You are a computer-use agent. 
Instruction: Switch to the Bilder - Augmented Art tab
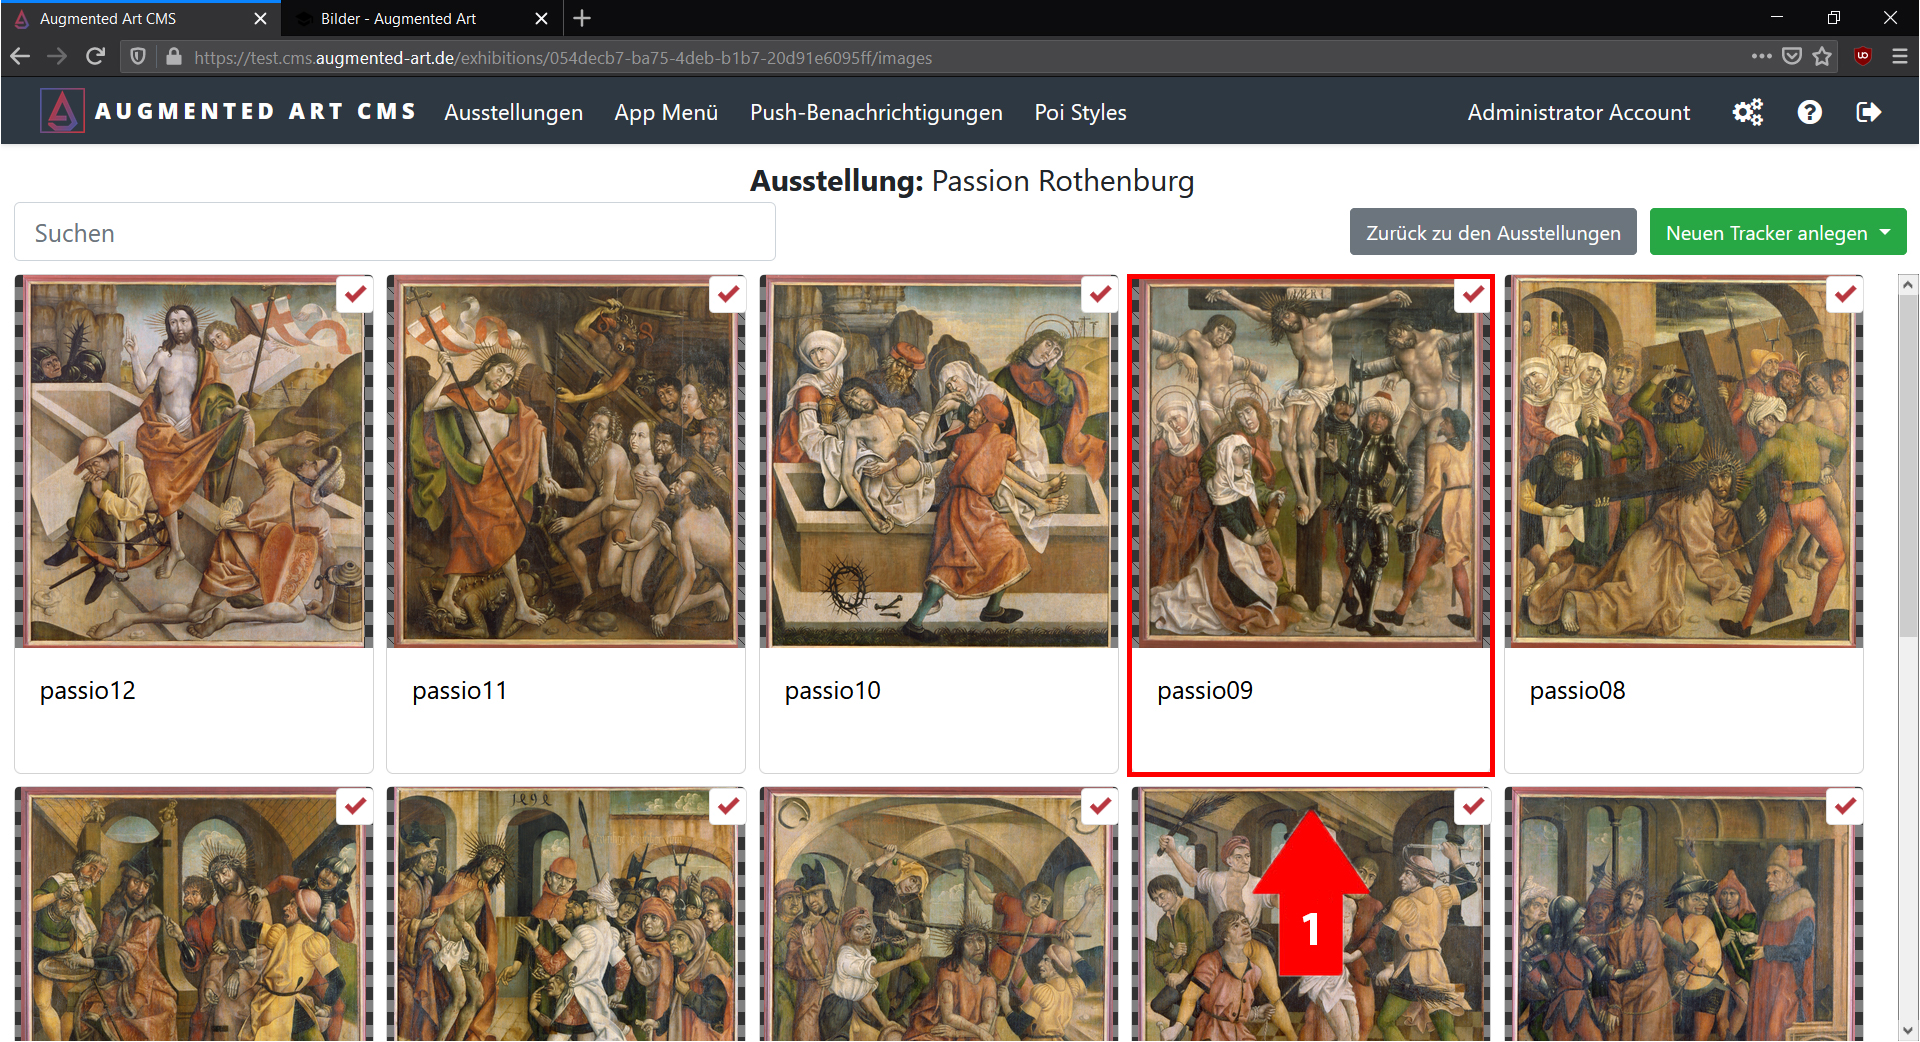(420, 18)
